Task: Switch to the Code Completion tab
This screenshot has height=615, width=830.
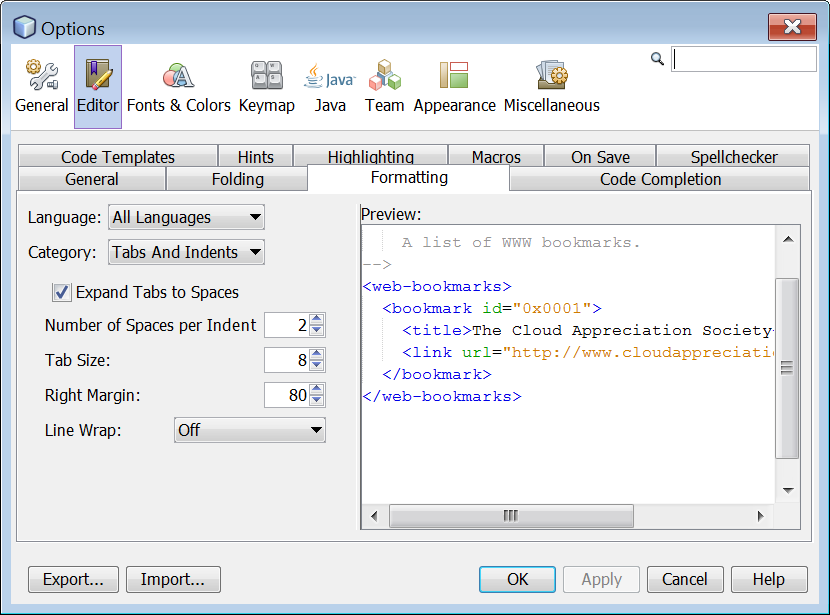Action: [x=660, y=179]
